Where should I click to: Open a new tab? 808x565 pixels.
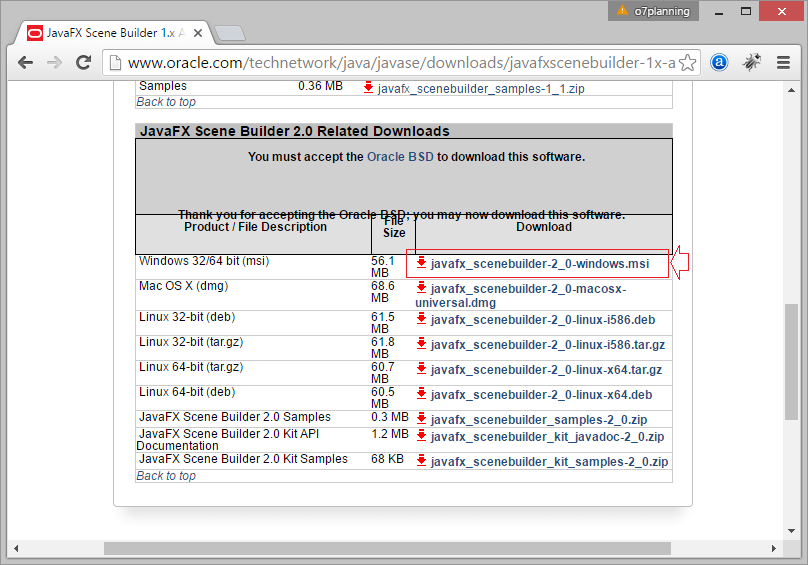click(x=230, y=33)
